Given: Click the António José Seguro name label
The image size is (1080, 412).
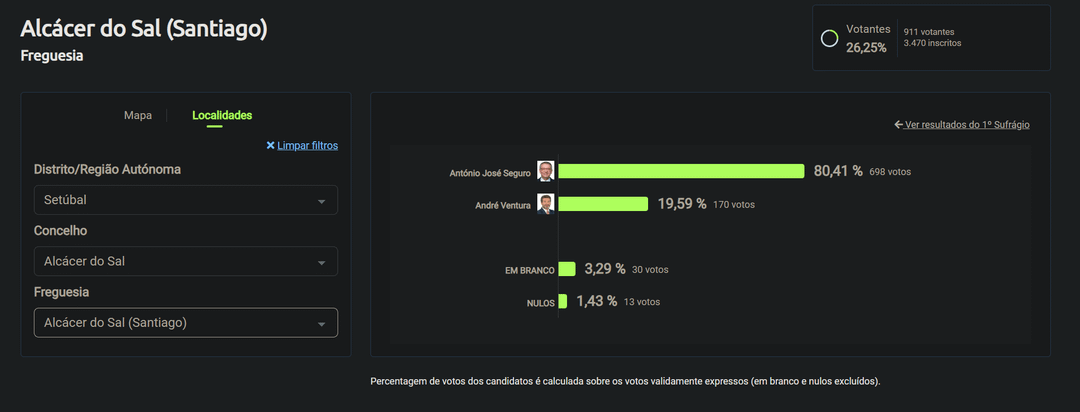Looking at the screenshot, I should (x=490, y=173).
